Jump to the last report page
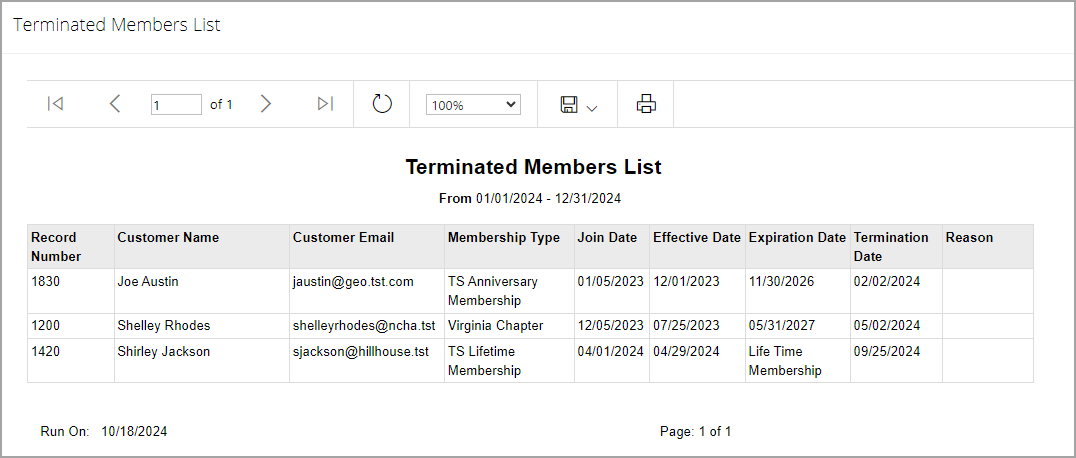 click(x=325, y=104)
